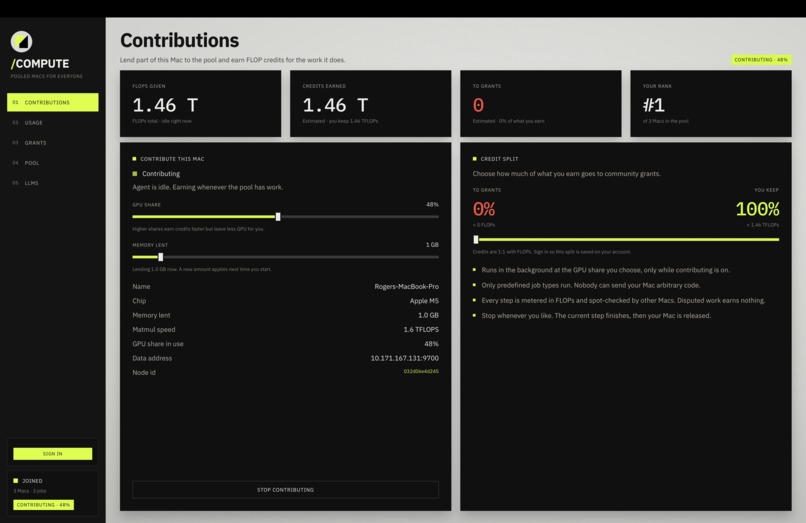Viewport: 806px width, 523px height.
Task: Click the Contribute This Mac heading marker
Action: (x=134, y=159)
